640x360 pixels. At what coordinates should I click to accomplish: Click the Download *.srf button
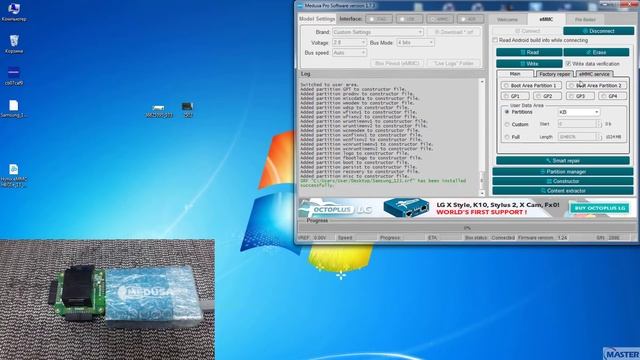click(x=453, y=32)
